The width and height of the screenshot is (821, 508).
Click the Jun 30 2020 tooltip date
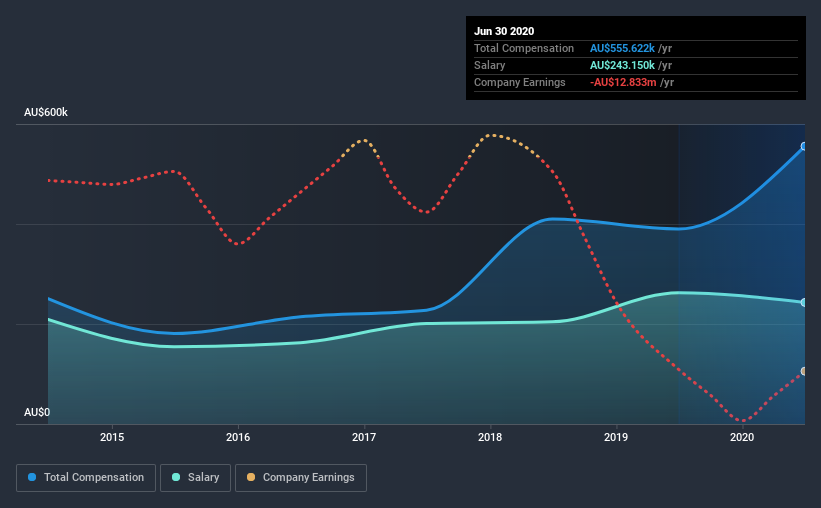point(504,31)
